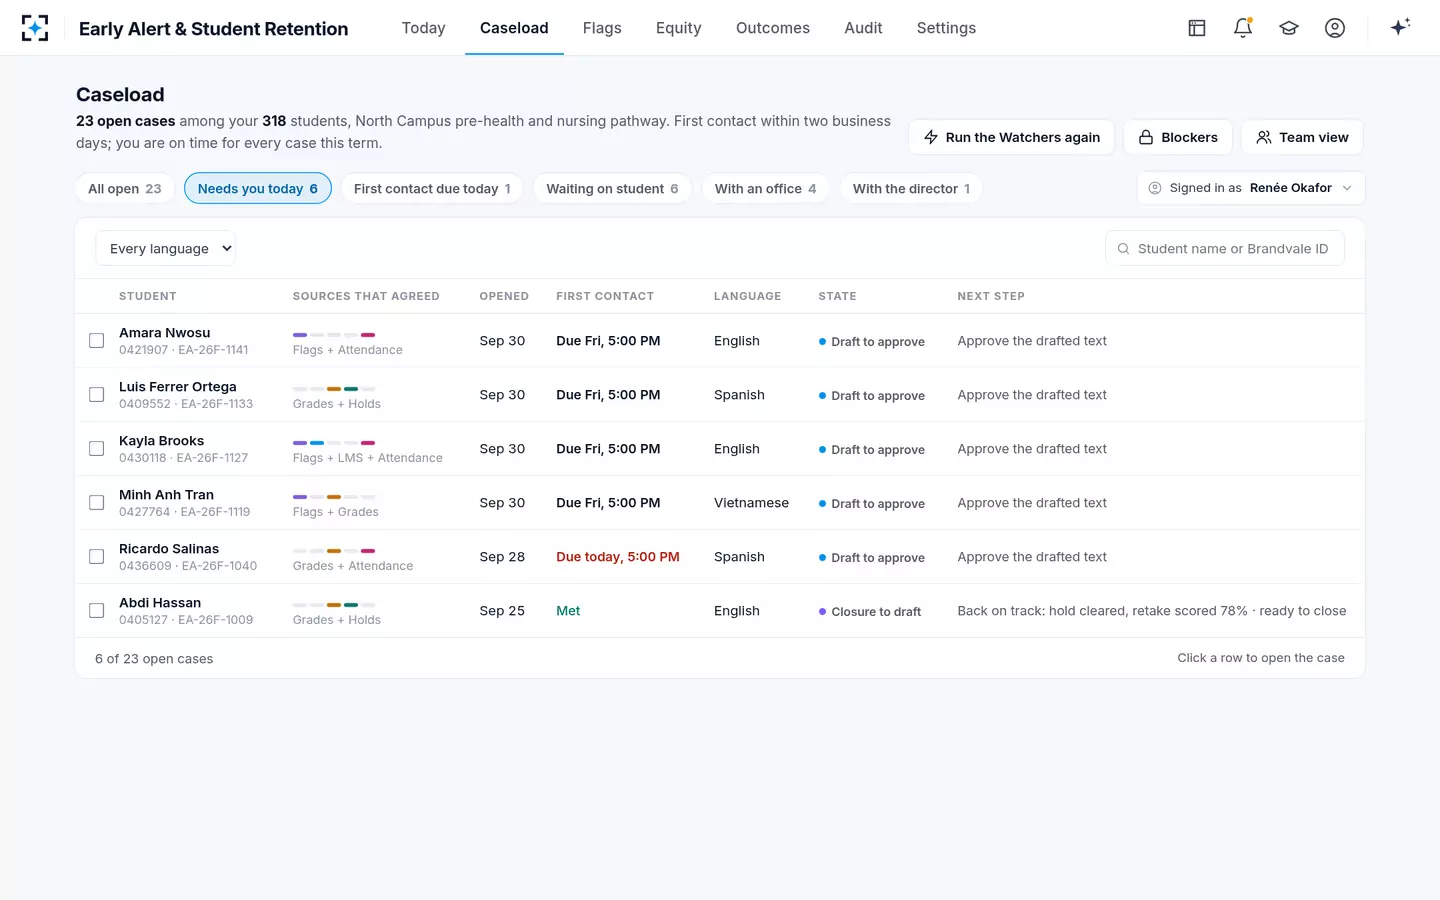Open the user account profile icon
This screenshot has height=900, width=1440.
(x=1335, y=28)
